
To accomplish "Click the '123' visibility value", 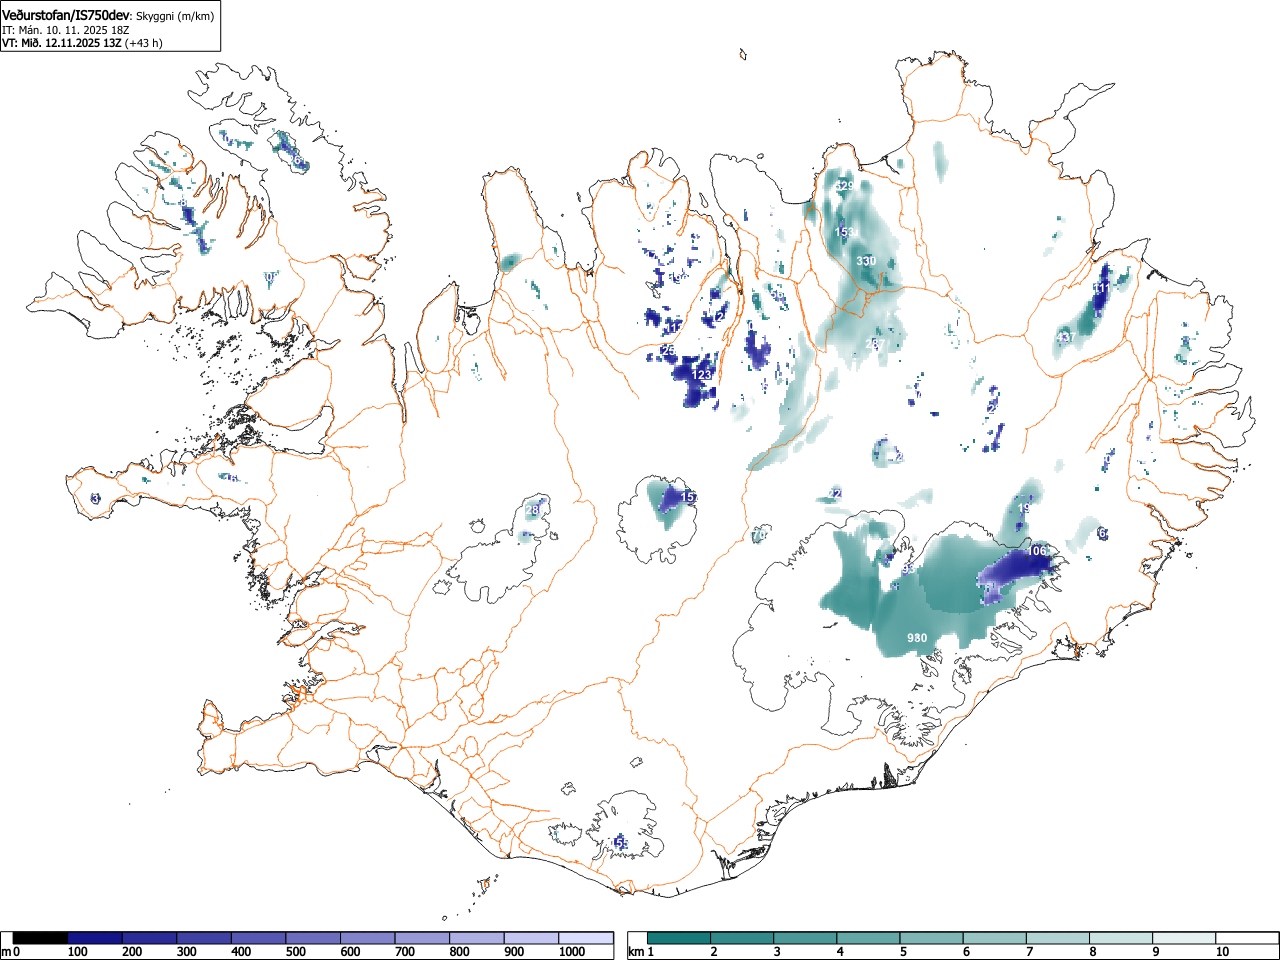I will point(703,375).
